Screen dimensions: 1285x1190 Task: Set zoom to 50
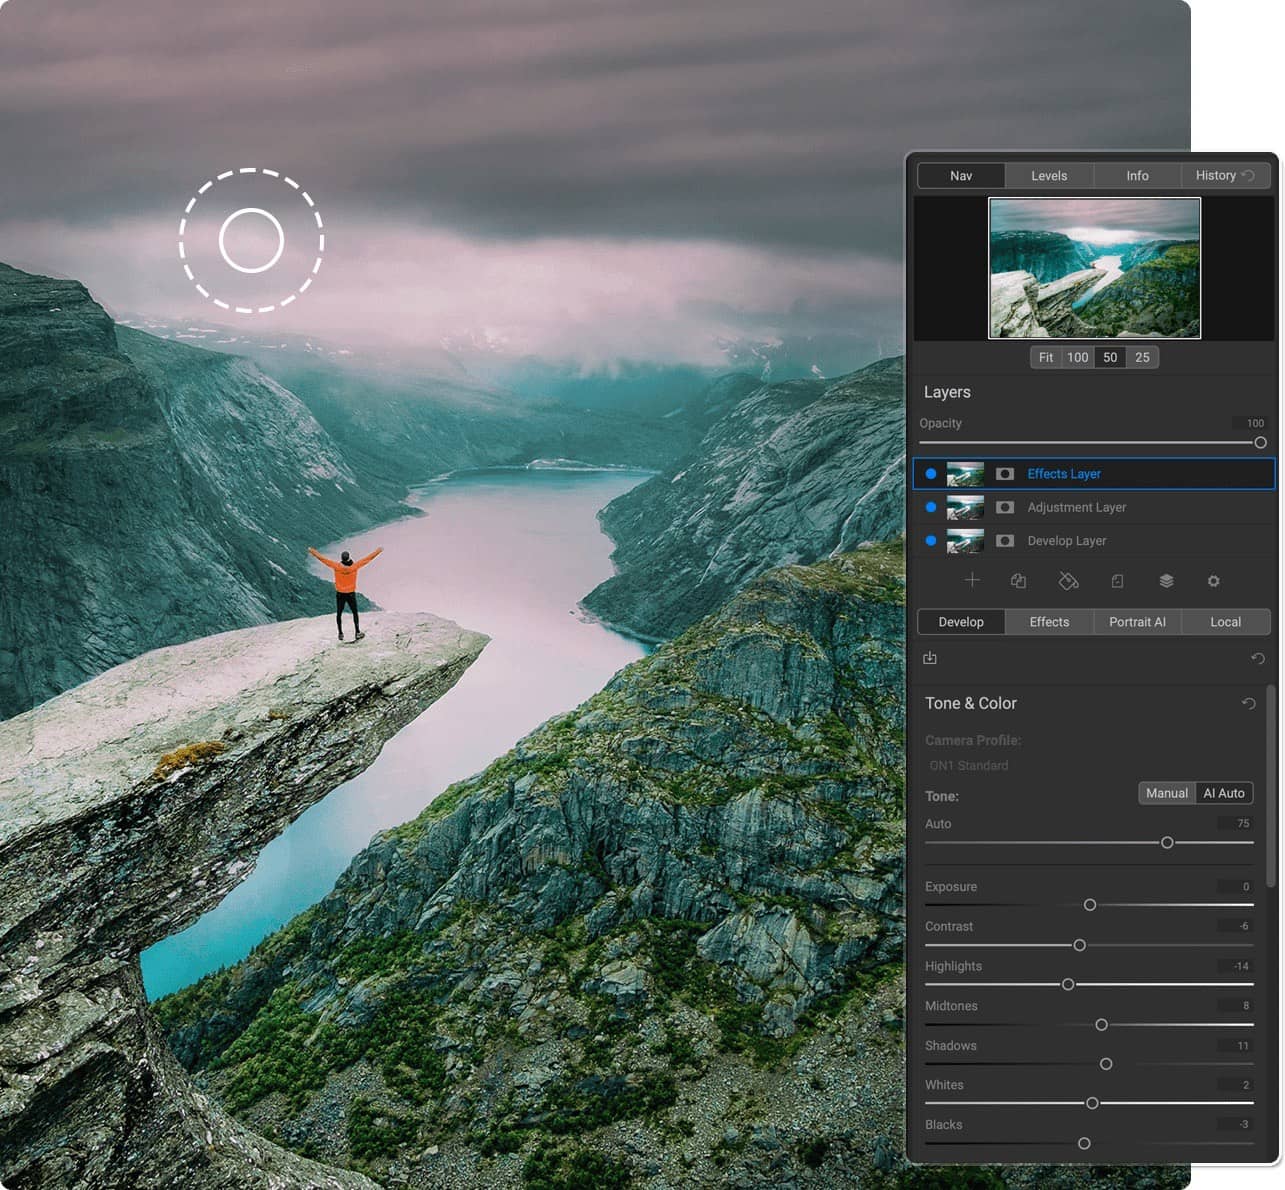coord(1110,357)
